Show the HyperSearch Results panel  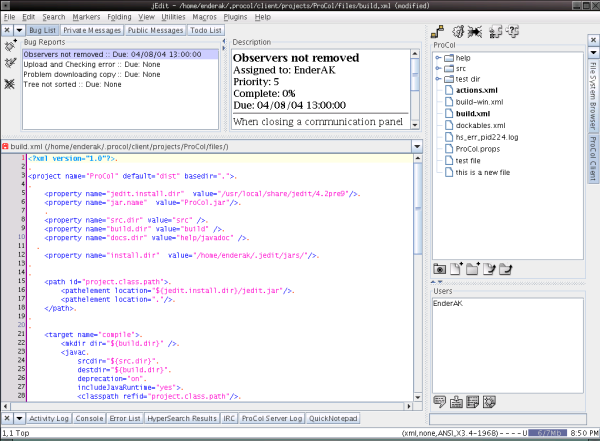coord(183,418)
